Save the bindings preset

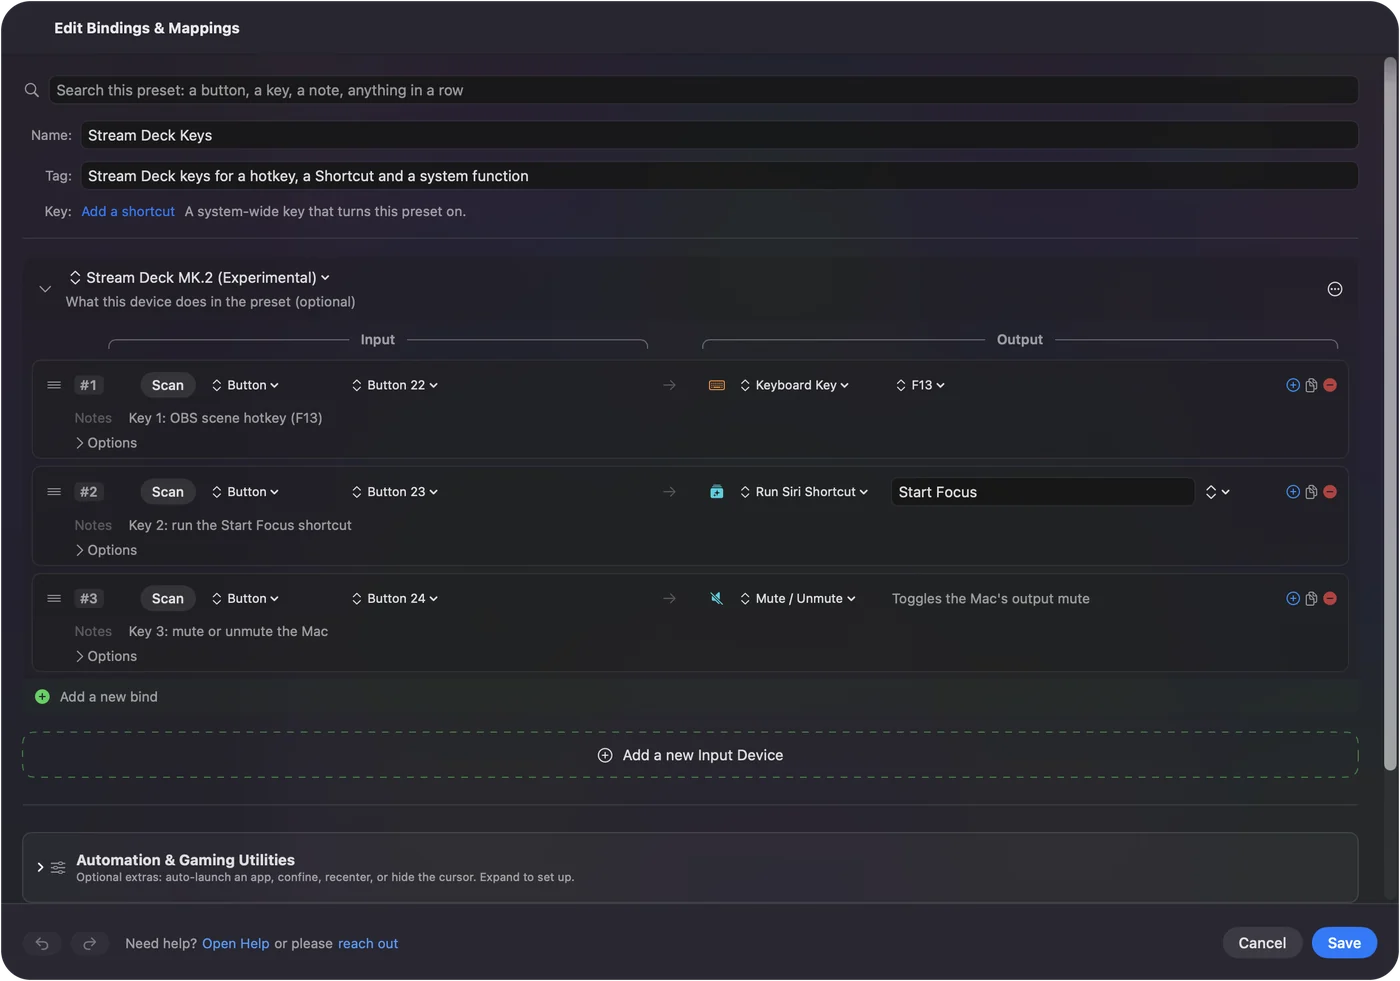(x=1344, y=943)
